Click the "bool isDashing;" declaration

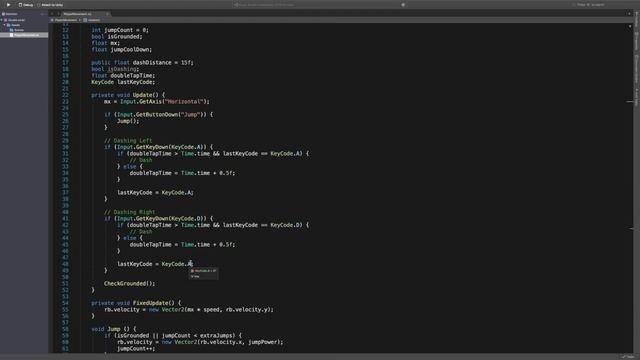(x=115, y=69)
